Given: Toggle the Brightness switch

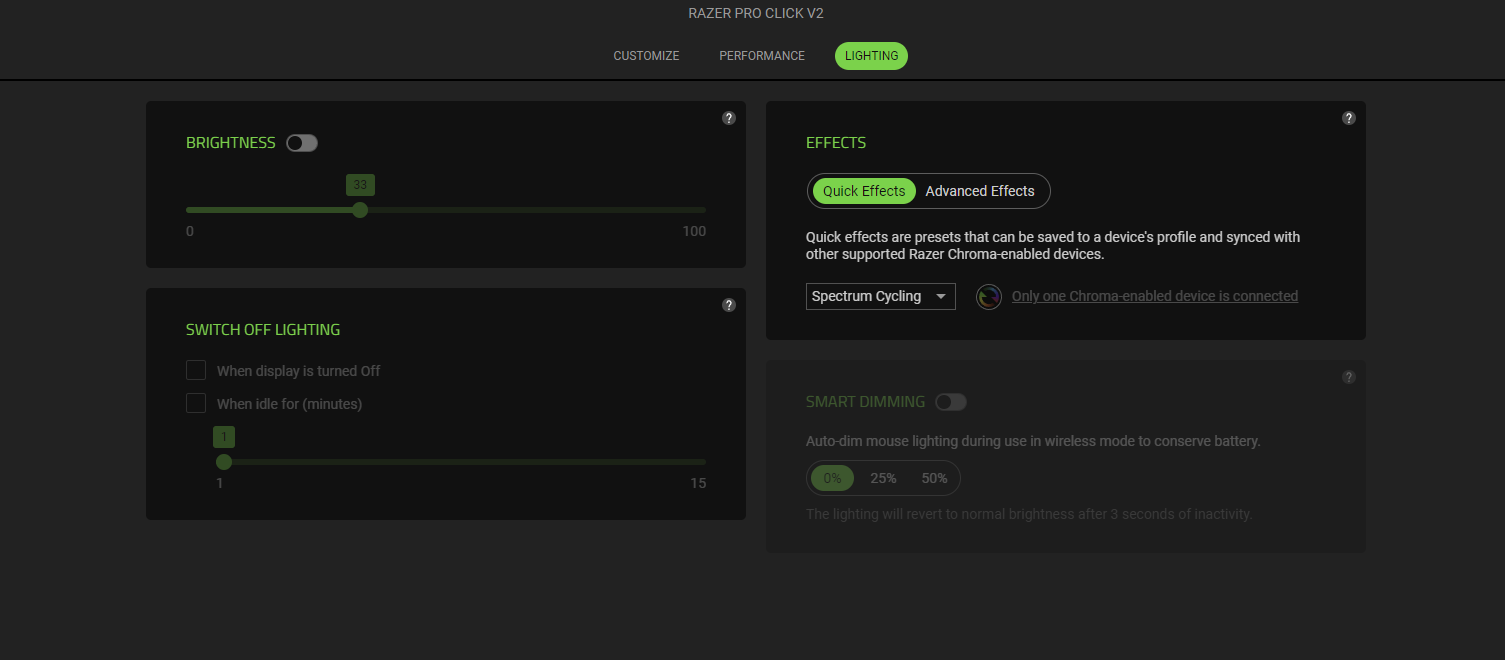Looking at the screenshot, I should click(x=302, y=143).
